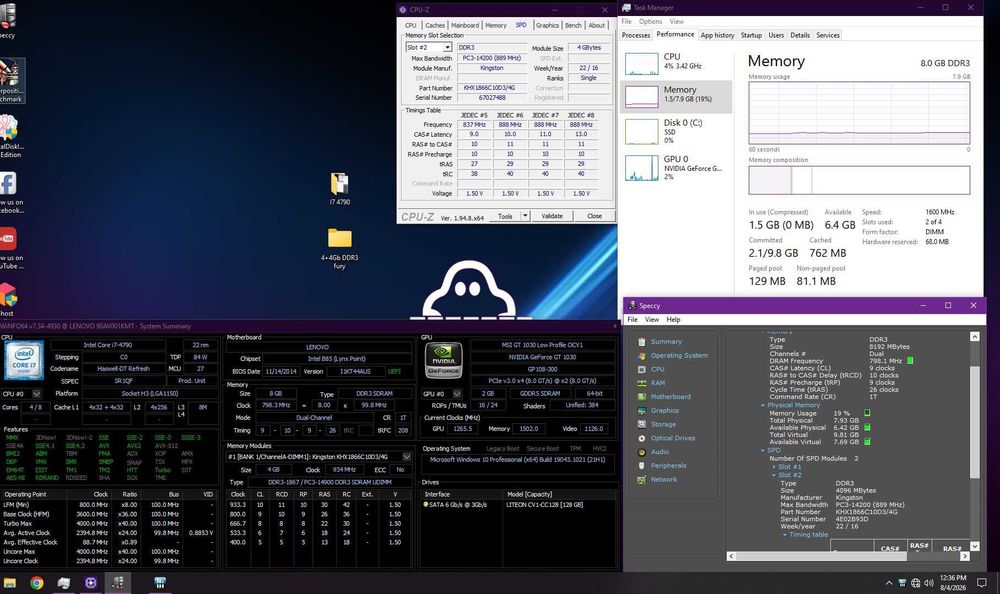Select the Superposition benchmark desktop shortcut
The image size is (1000, 594).
pyautogui.click(x=10, y=80)
